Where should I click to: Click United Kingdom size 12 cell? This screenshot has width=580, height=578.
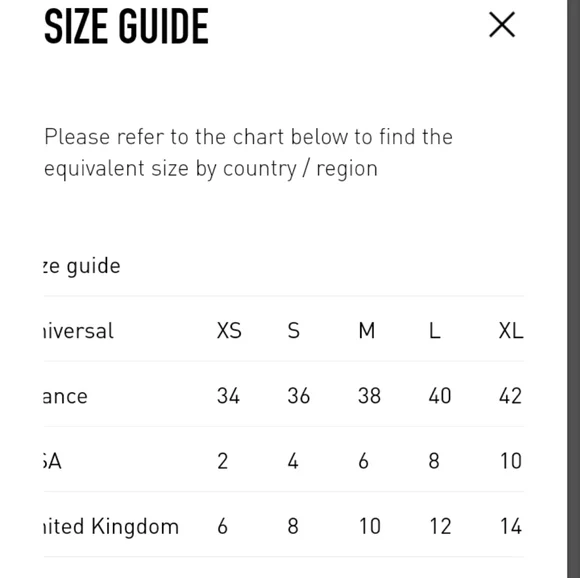[x=440, y=526]
